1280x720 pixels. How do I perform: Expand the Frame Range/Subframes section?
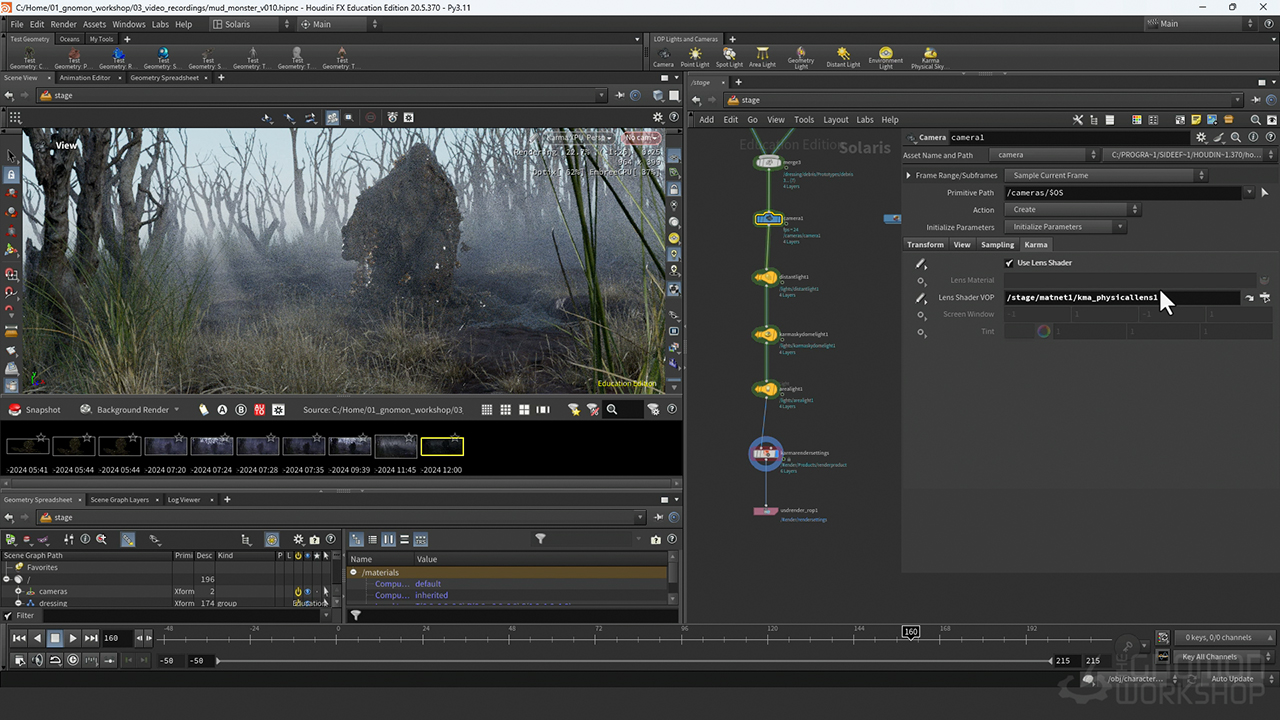pos(909,176)
